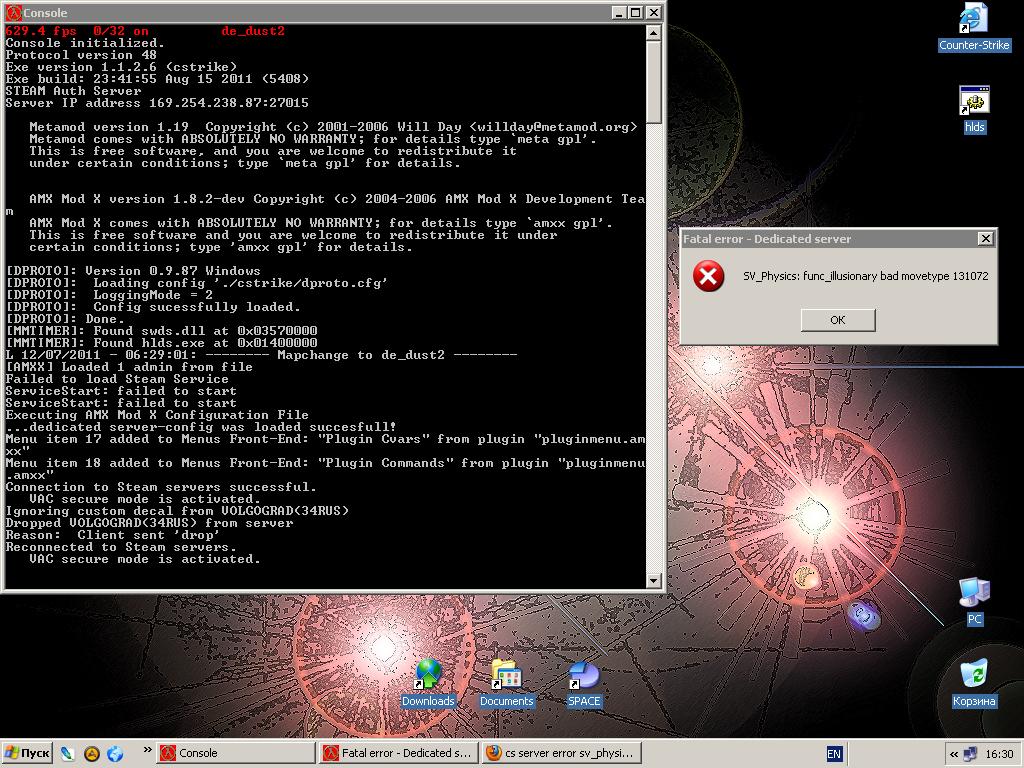1024x768 pixels.
Task: Launch the blue globe quick launch icon
Action: coord(115,753)
